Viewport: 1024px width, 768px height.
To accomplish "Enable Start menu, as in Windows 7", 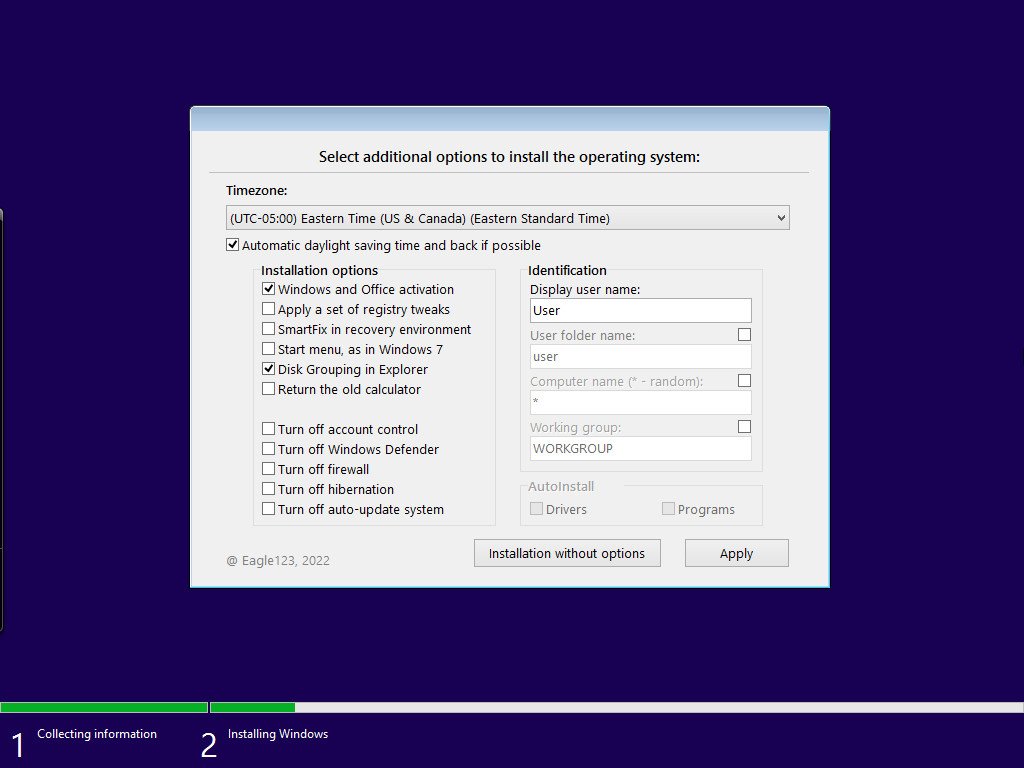I will (268, 349).
